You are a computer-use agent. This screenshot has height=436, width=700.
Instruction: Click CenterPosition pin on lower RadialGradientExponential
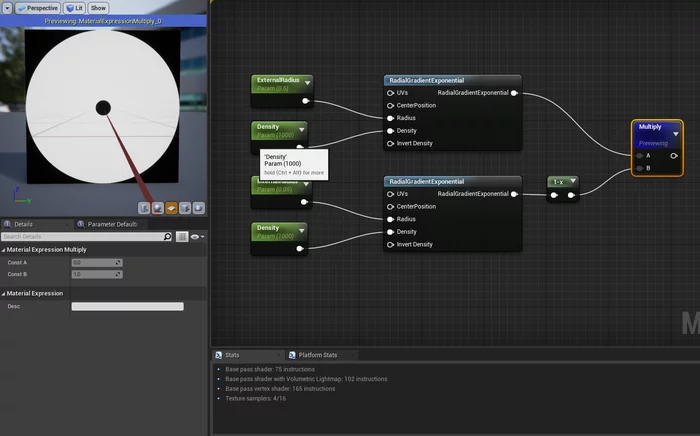click(x=390, y=207)
